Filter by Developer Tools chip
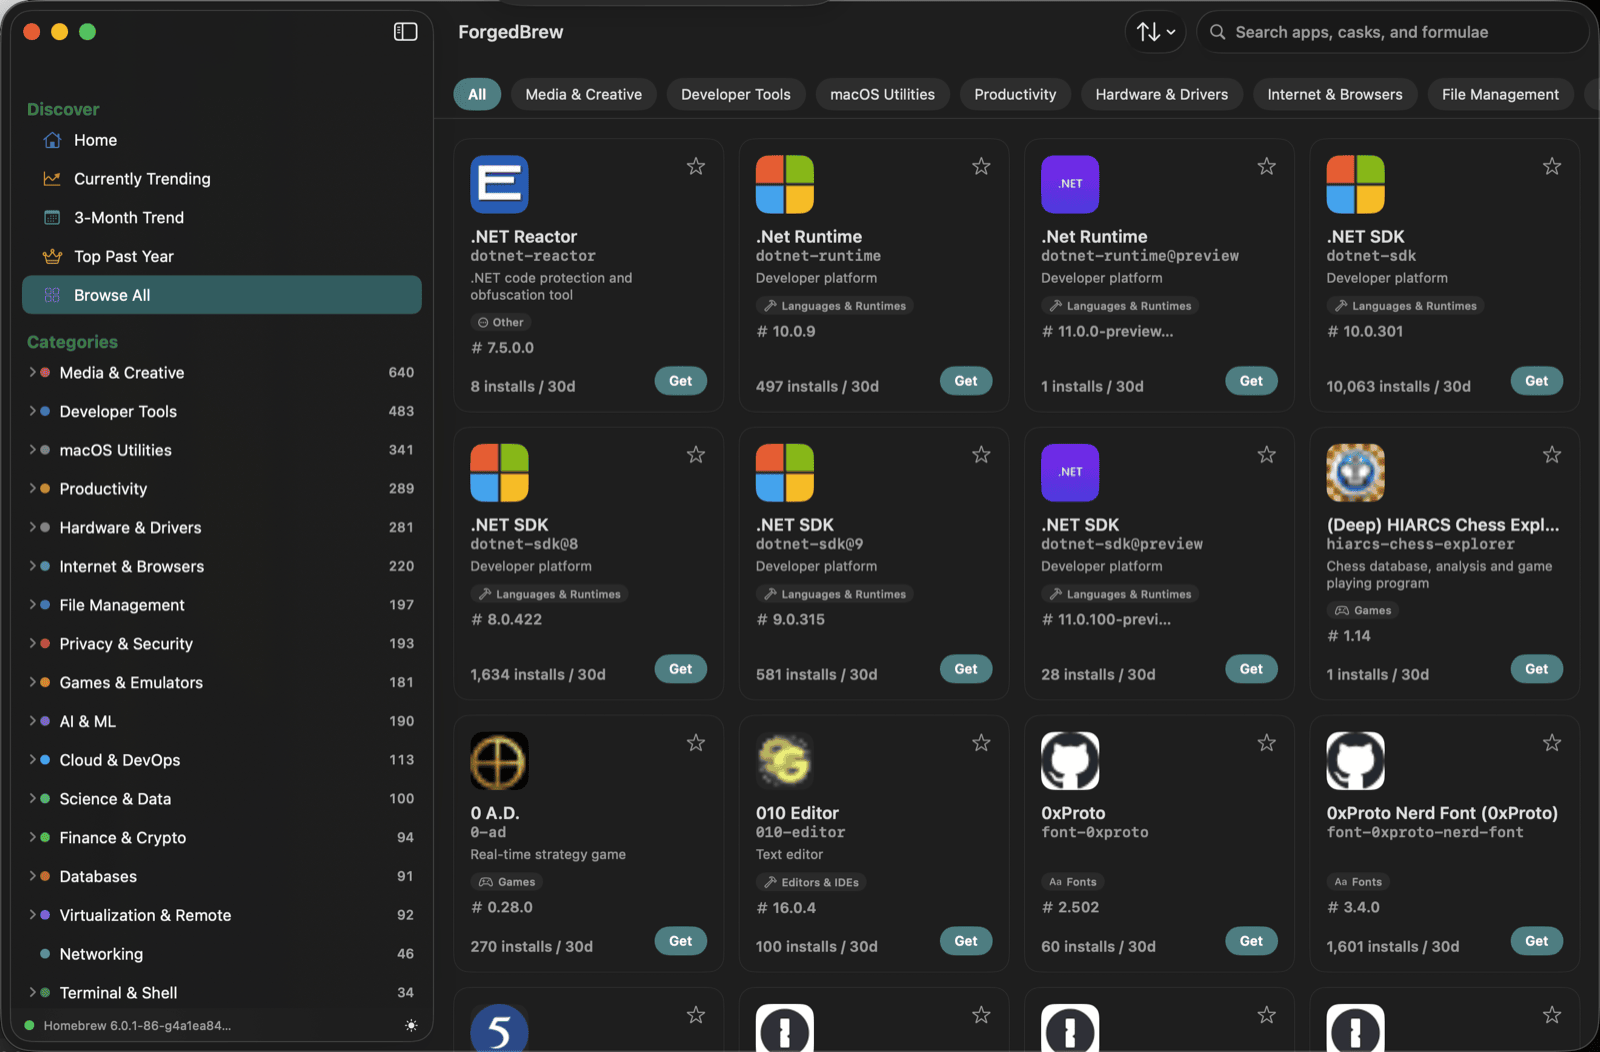 coord(736,94)
